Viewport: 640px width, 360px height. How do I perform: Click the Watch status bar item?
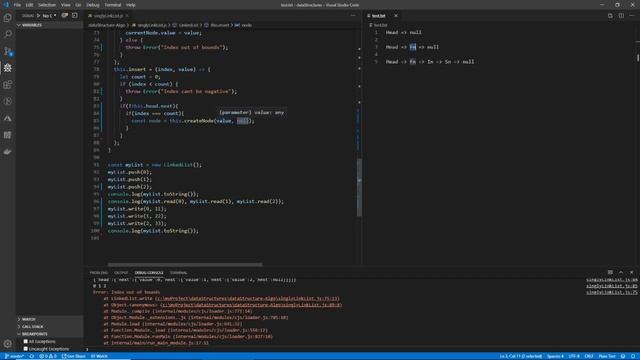coord(99,356)
